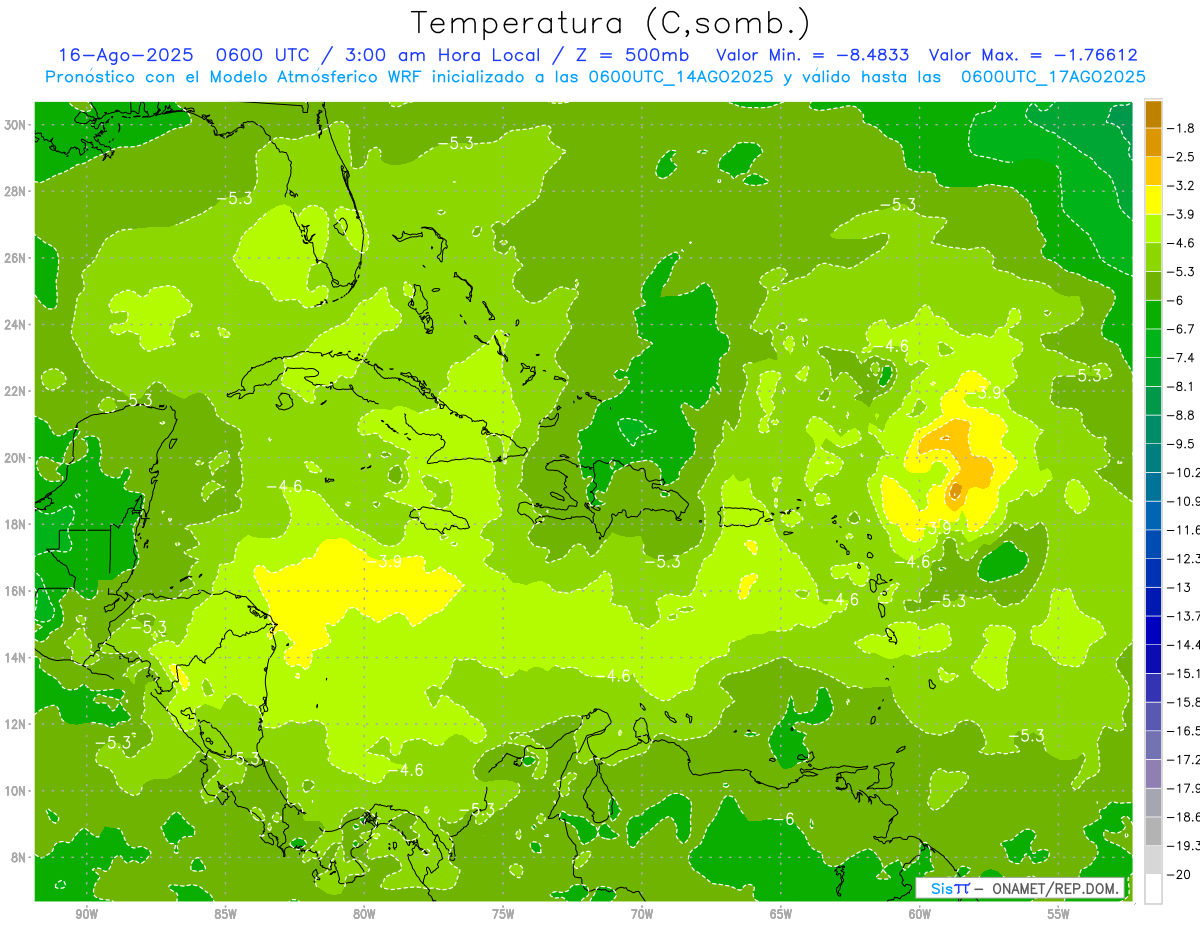
Task: Click the '-1.8' color scale value
Action: coord(1183,128)
